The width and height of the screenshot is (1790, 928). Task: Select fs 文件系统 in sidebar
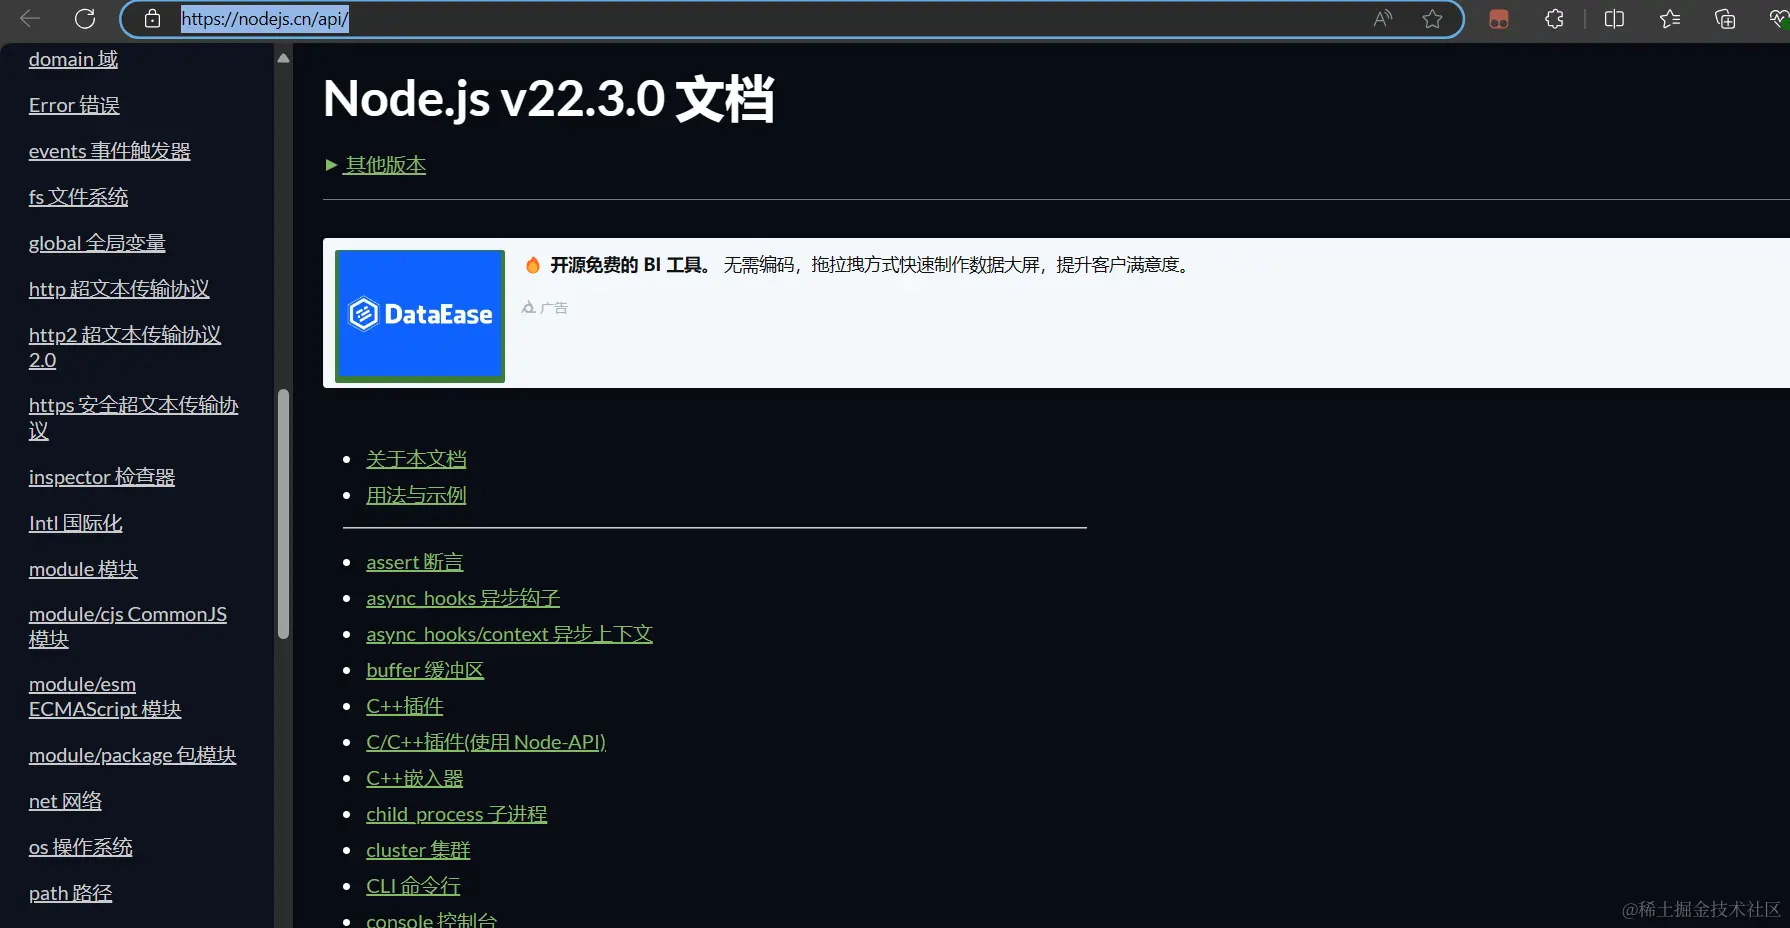point(78,197)
